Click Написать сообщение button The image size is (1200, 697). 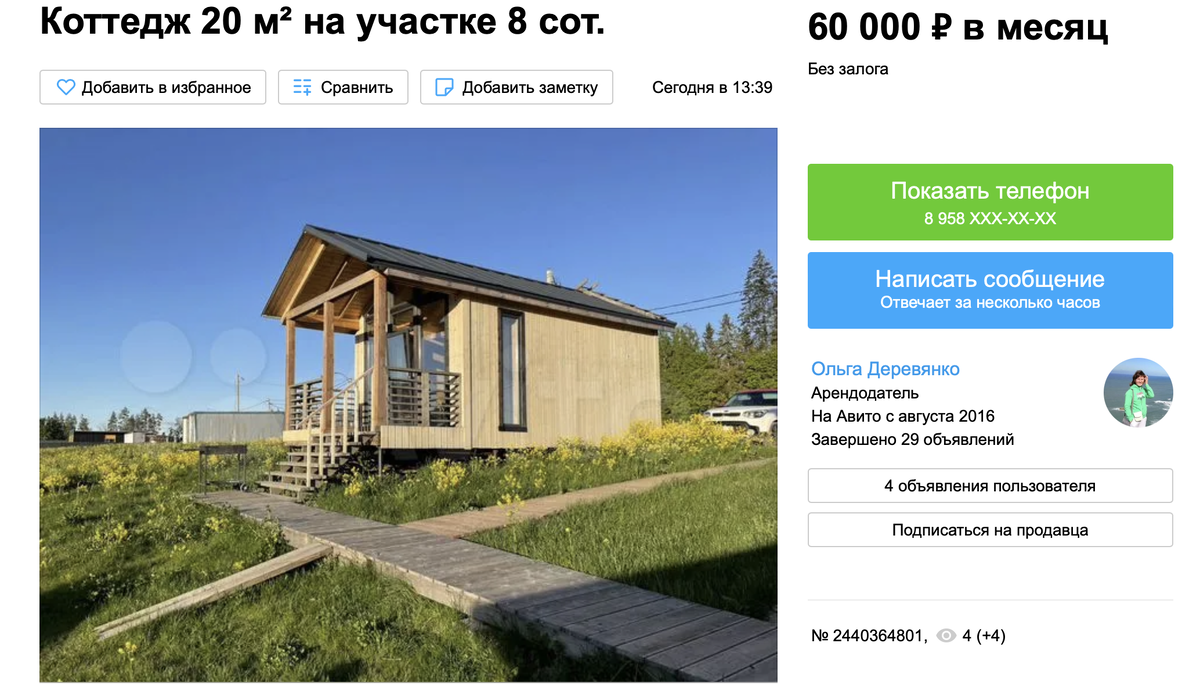click(x=990, y=290)
